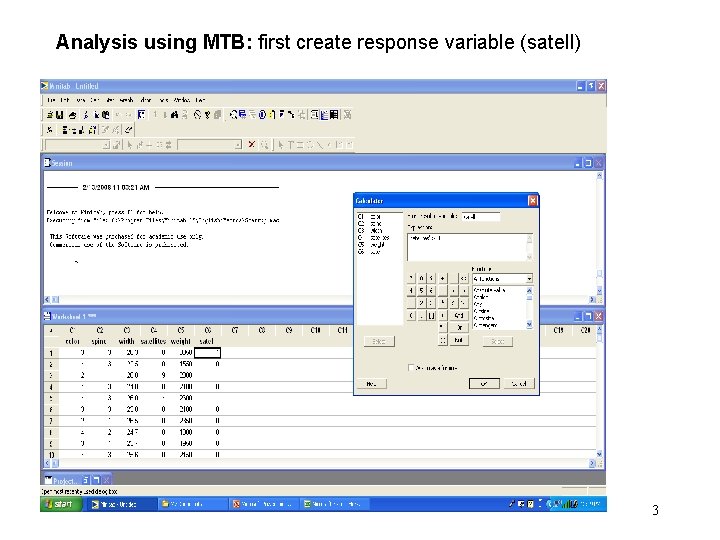Open the File menu
This screenshot has width=720, height=540.
tap(51, 100)
